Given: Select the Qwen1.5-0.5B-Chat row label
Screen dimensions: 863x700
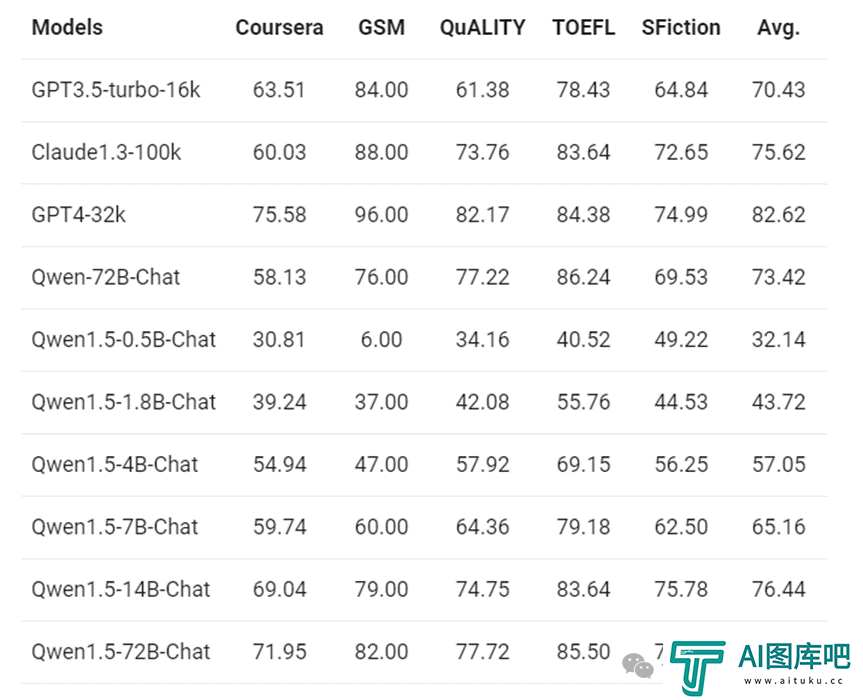Looking at the screenshot, I should click(x=123, y=340).
